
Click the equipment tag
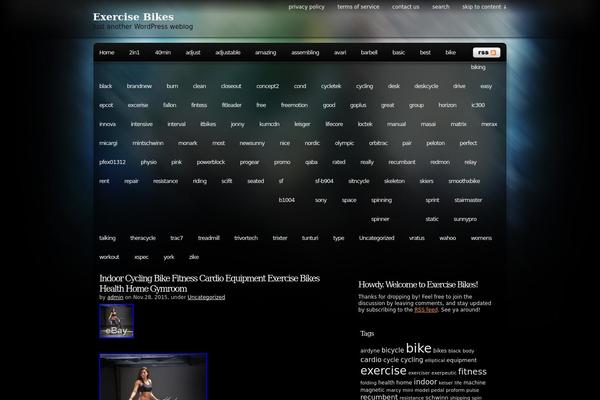coord(461,360)
